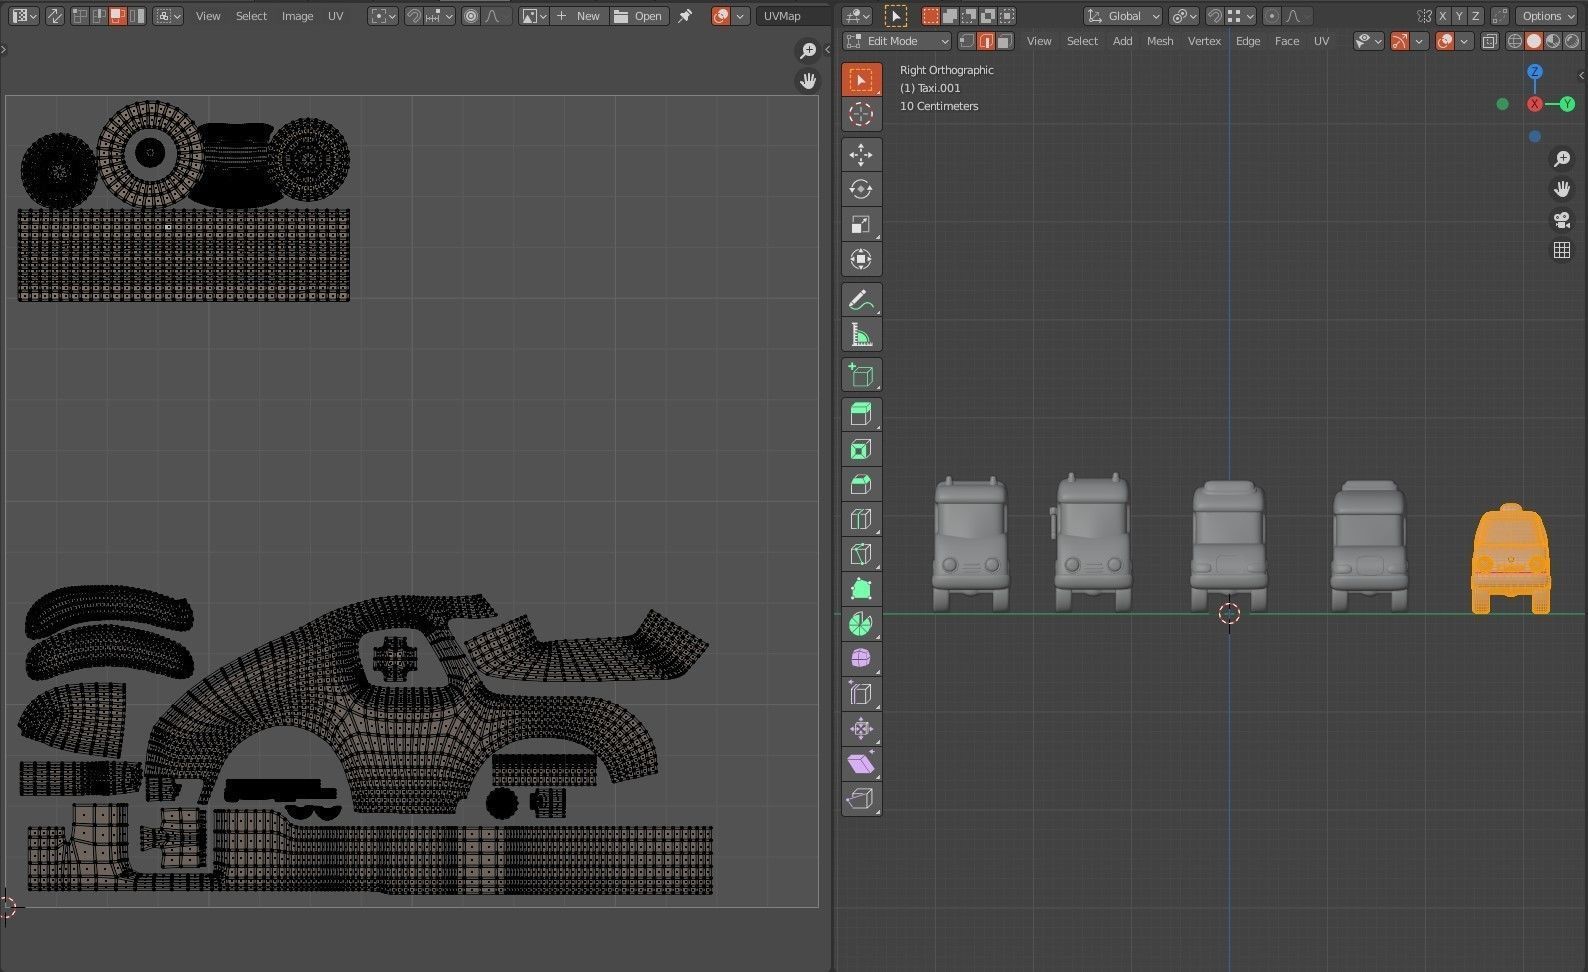This screenshot has width=1588, height=972.
Task: Open the UV editor type dropdown
Action: click(24, 16)
